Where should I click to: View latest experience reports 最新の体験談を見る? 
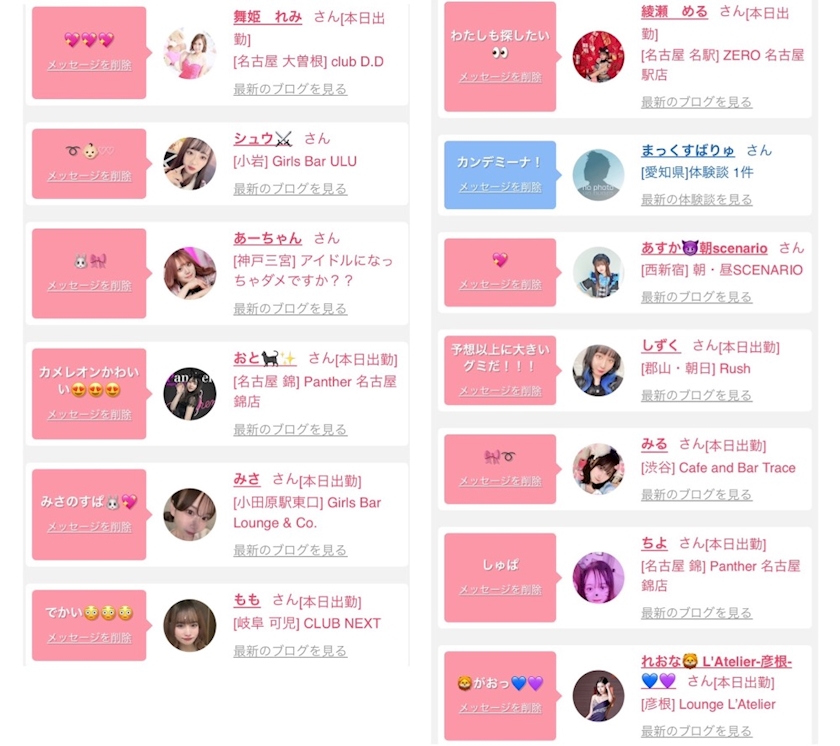pos(696,199)
